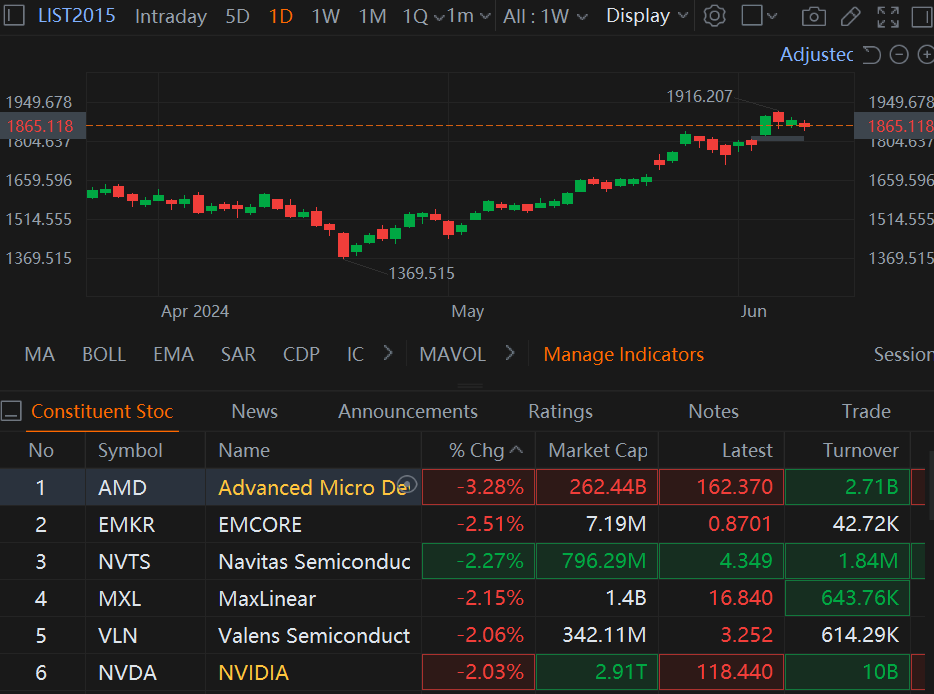
Task: Sort by % Chg column header
Action: click(485, 450)
